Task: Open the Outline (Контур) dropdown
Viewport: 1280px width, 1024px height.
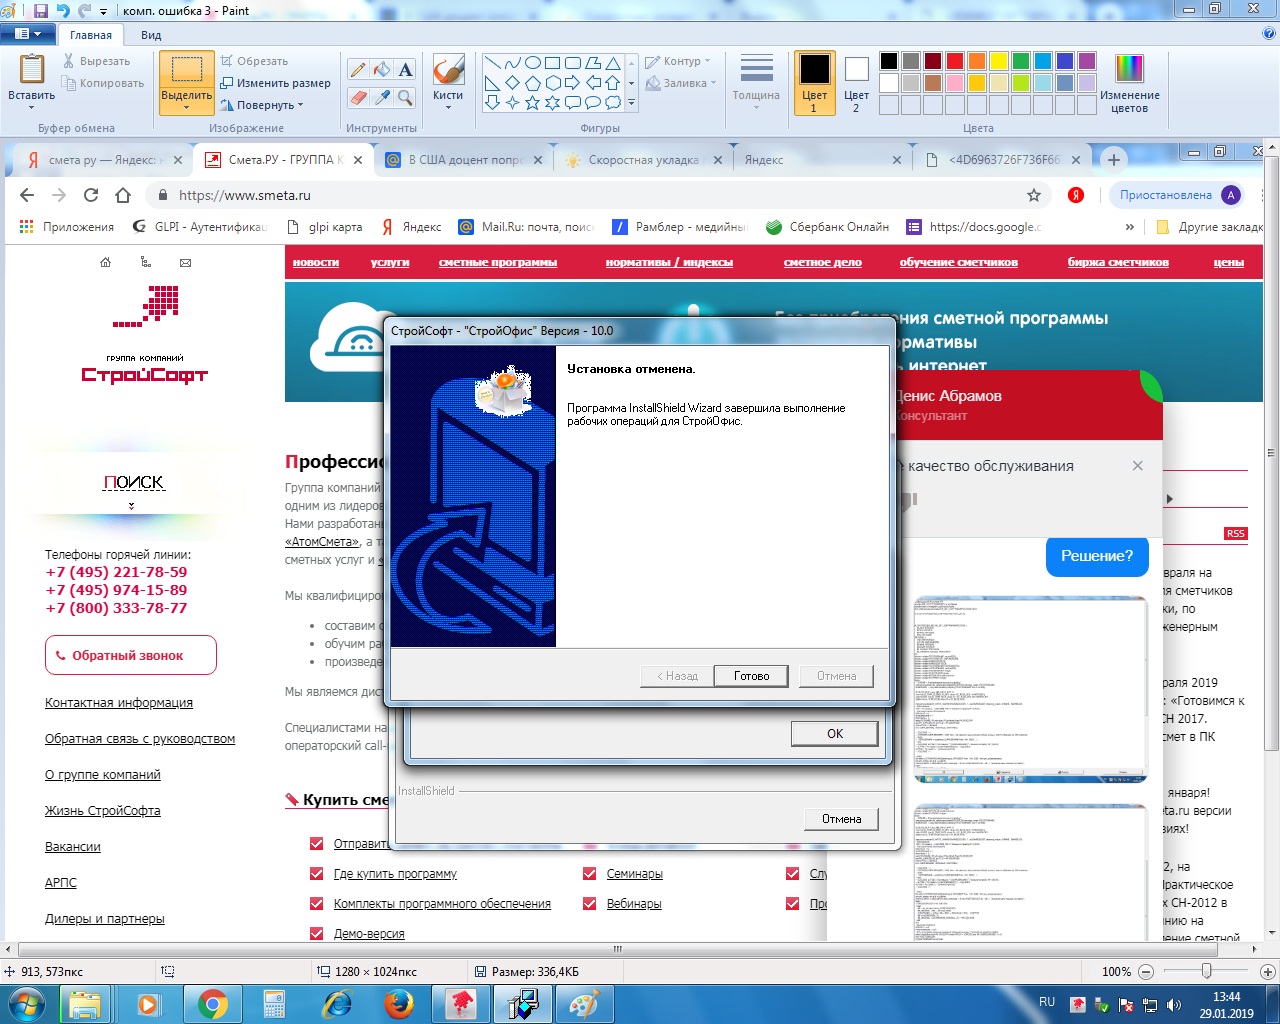Action: (678, 61)
